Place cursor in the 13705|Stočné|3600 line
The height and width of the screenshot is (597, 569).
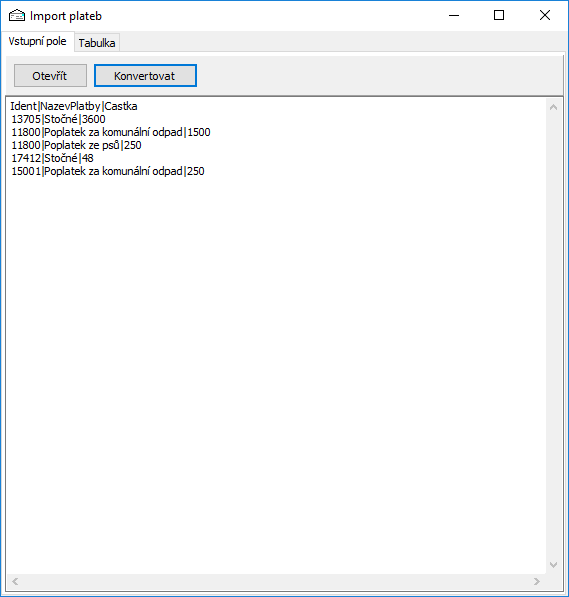58,119
